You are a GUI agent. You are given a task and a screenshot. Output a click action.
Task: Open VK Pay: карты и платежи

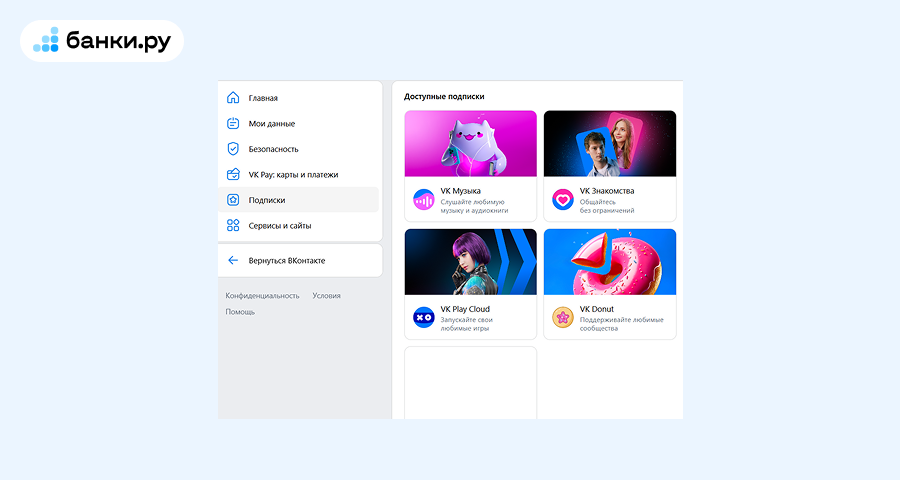tap(298, 175)
